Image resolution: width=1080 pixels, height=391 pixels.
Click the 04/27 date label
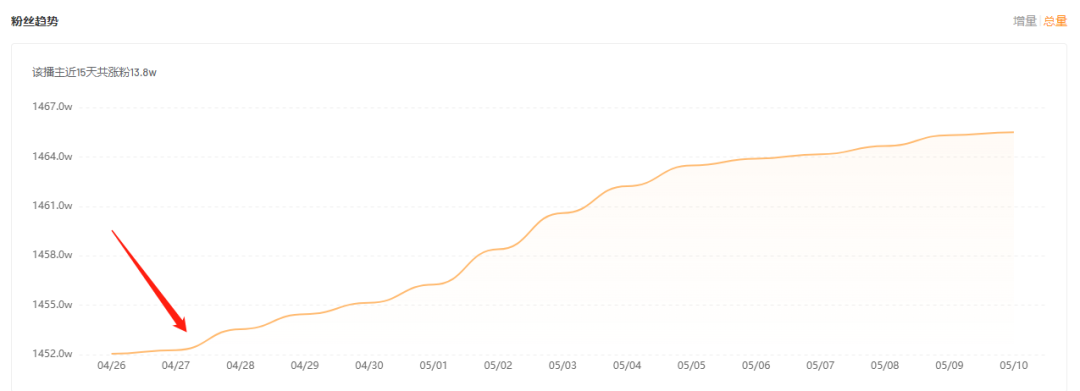point(176,366)
